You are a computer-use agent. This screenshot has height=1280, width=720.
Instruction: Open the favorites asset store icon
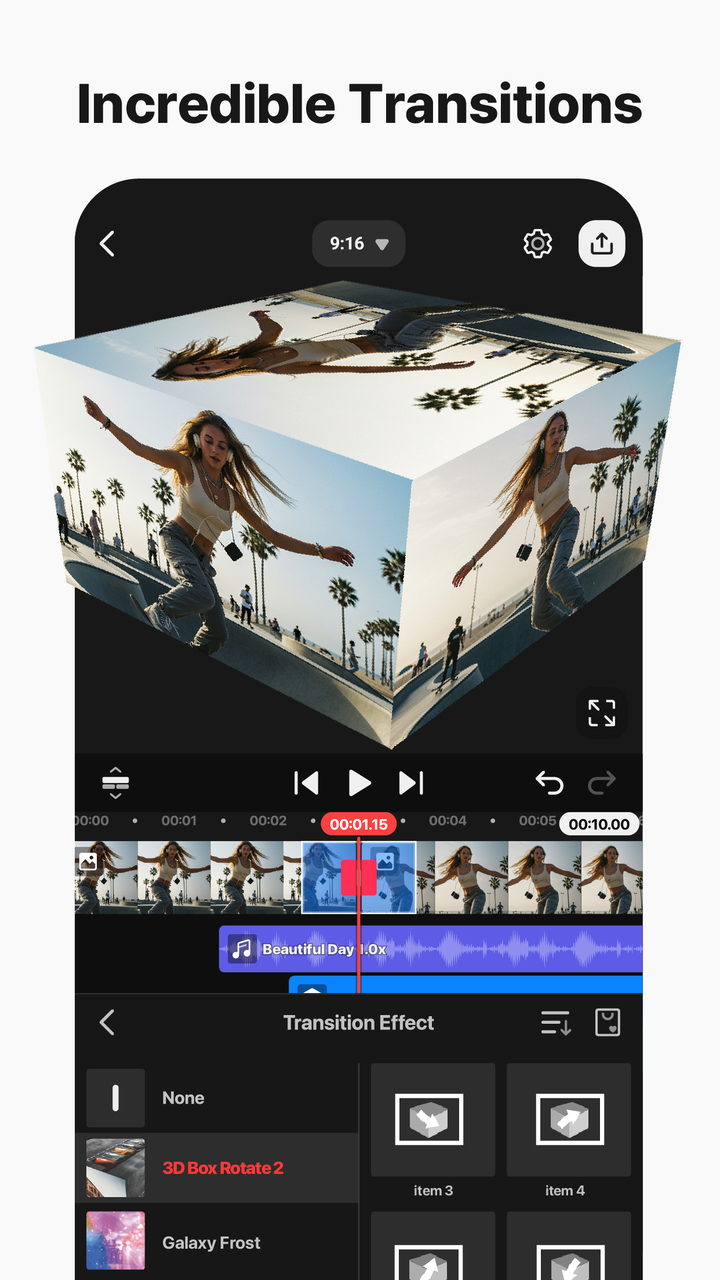(x=607, y=1022)
